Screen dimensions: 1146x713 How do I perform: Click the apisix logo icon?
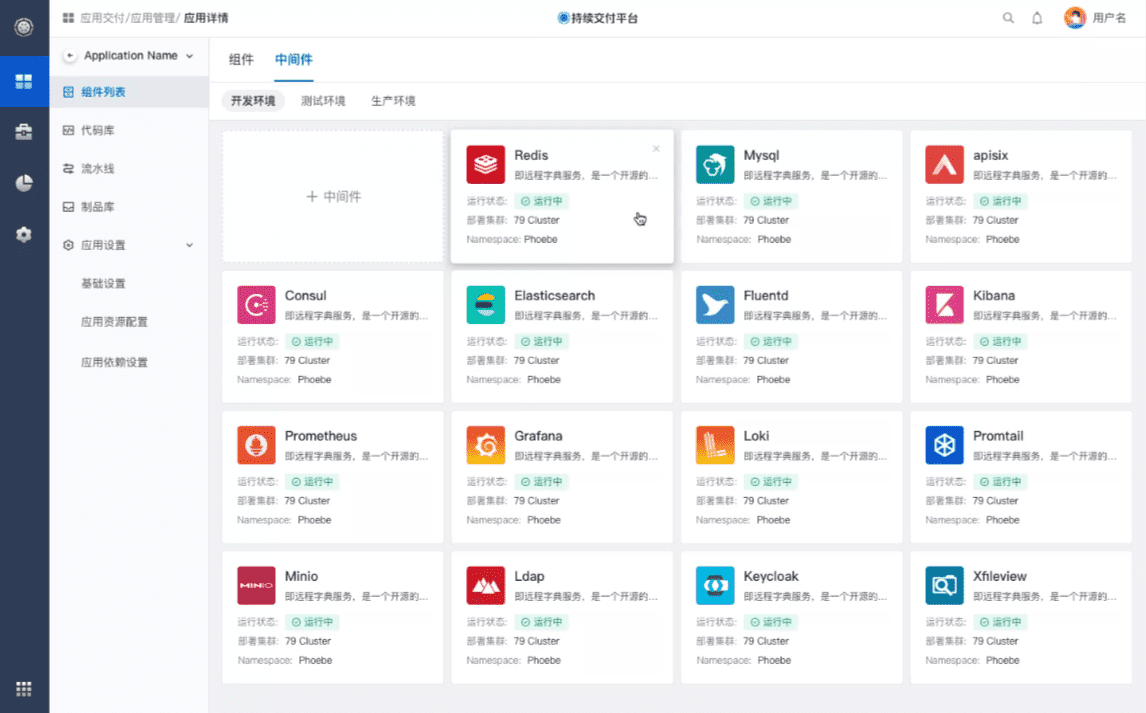click(944, 164)
